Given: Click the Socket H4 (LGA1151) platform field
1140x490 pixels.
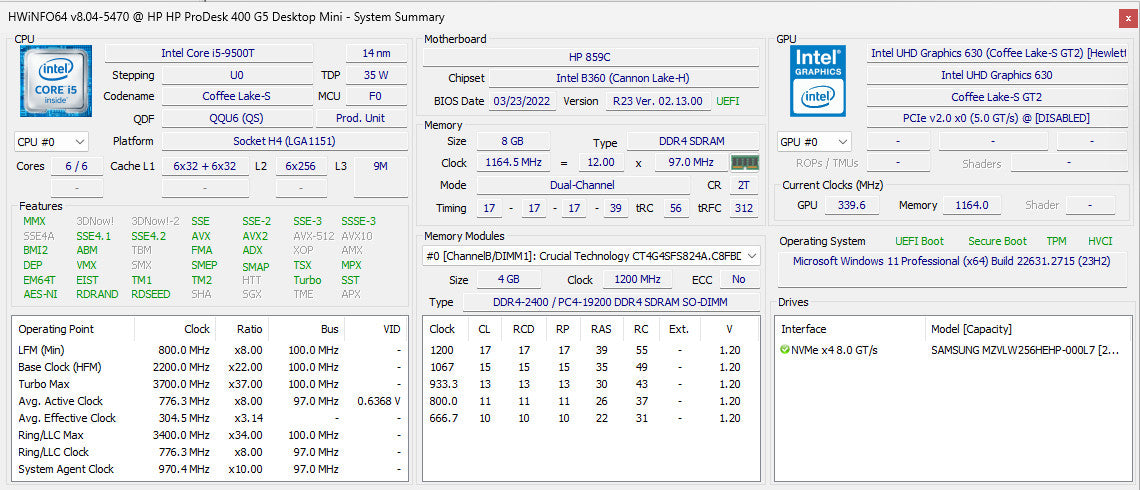Looking at the screenshot, I should tap(284, 141).
